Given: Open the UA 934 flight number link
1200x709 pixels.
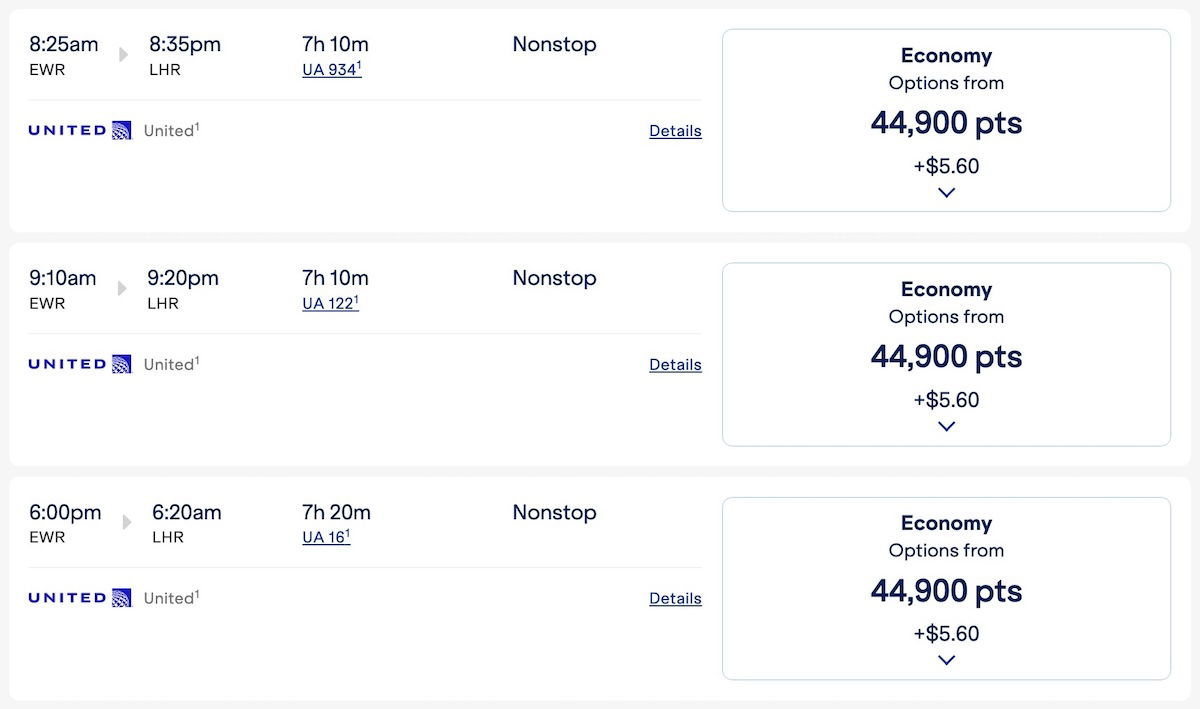Looking at the screenshot, I should tap(330, 70).
